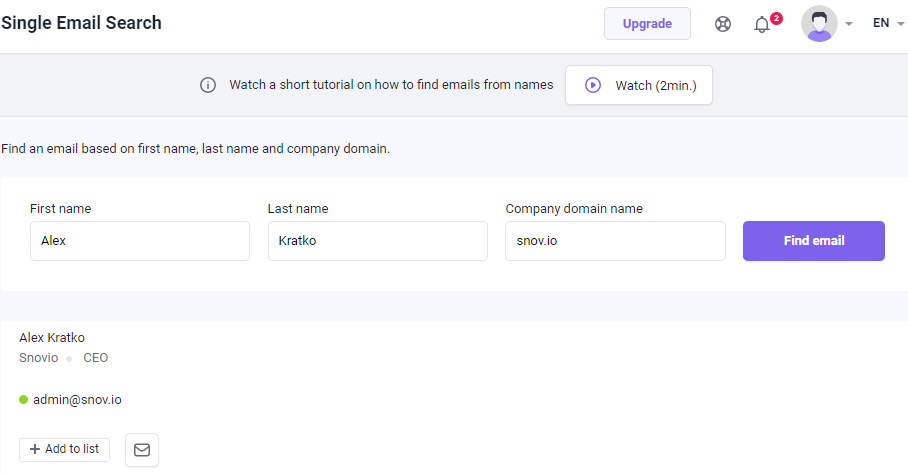Click the admin@snov.io email address

click(77, 400)
